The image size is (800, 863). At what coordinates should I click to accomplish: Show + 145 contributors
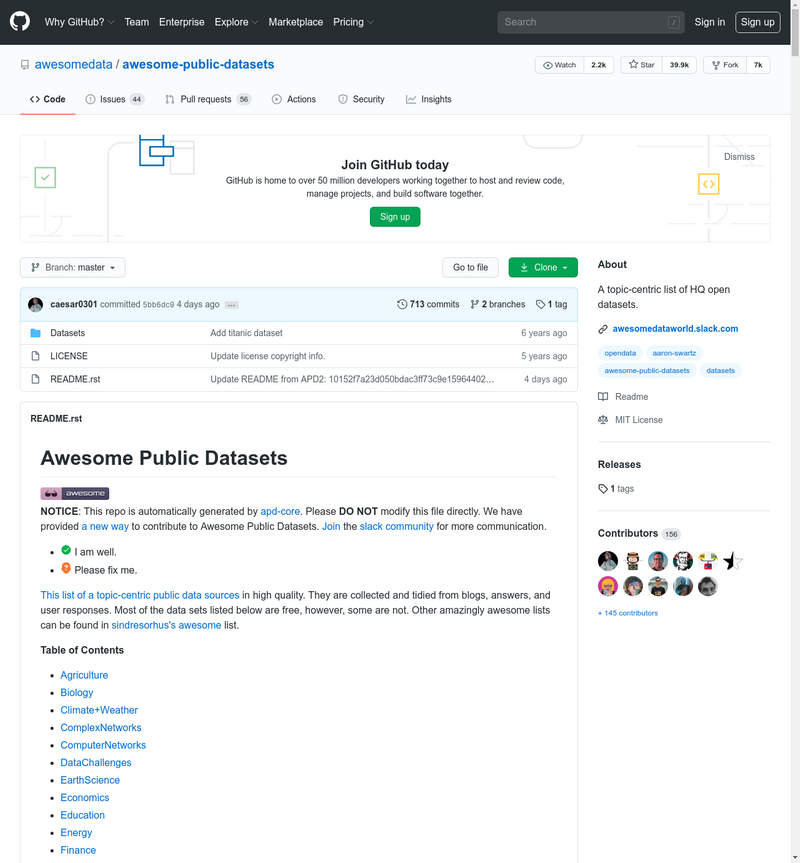[628, 613]
